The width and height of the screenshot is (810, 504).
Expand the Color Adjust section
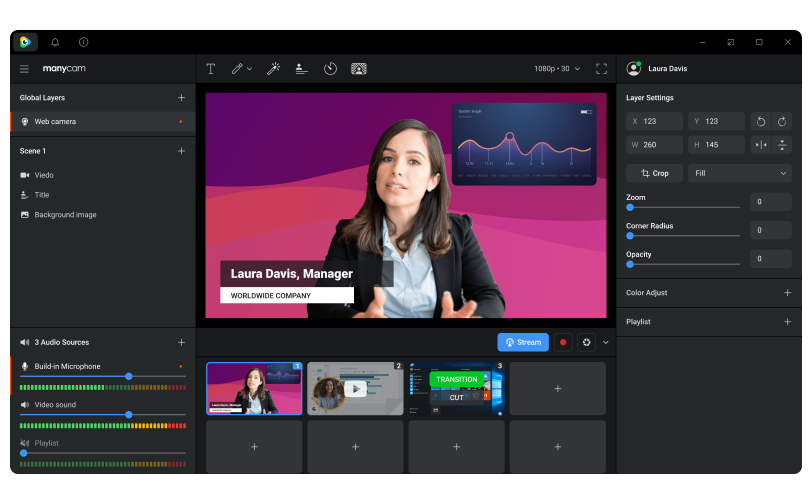coord(787,293)
